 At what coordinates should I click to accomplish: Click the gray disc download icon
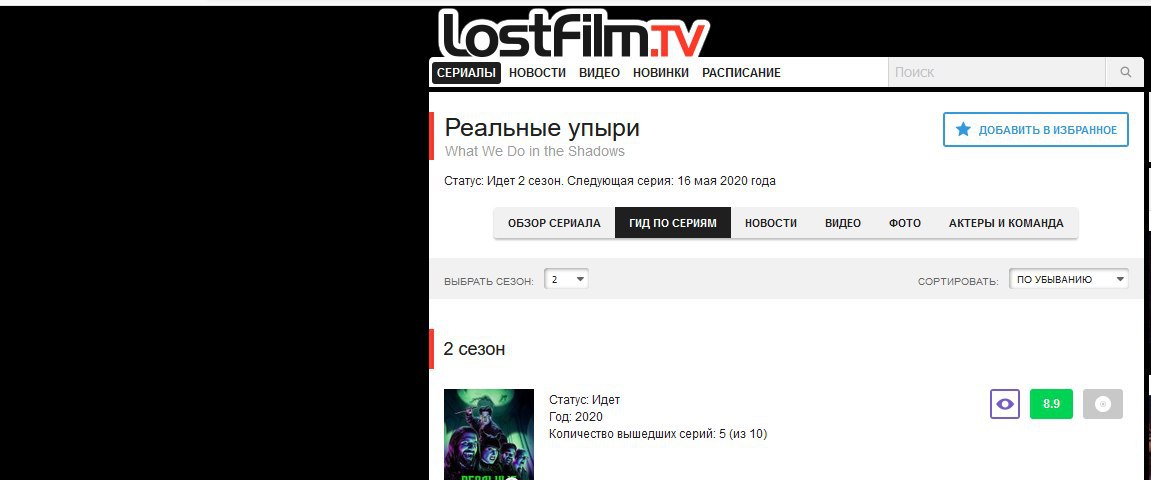coord(1103,404)
